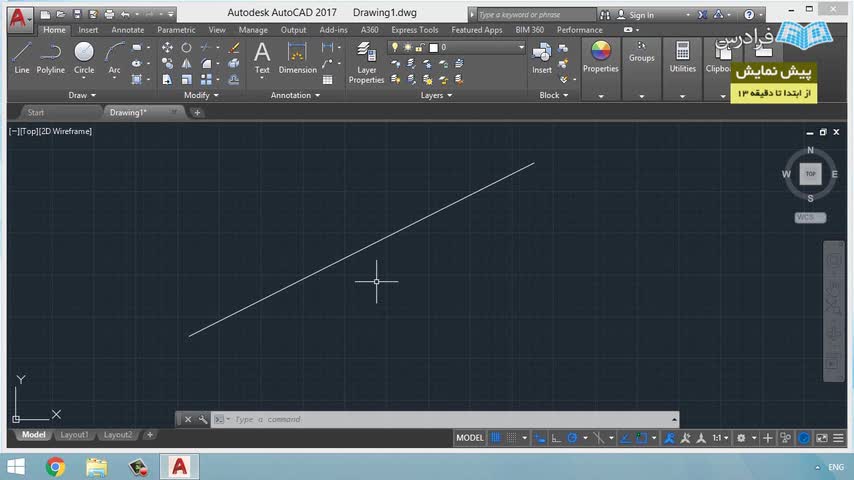Choose the Fillet tool in Modify
The height and width of the screenshot is (480, 854).
[206, 63]
